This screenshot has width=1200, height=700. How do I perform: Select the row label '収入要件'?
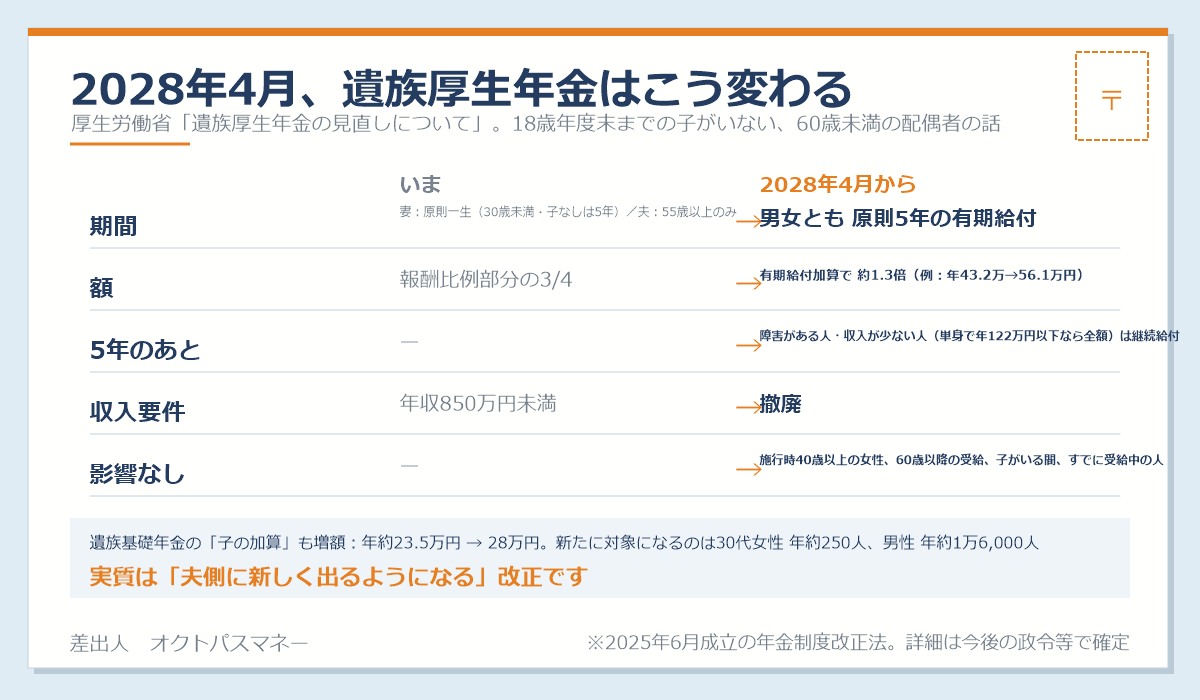[137, 412]
